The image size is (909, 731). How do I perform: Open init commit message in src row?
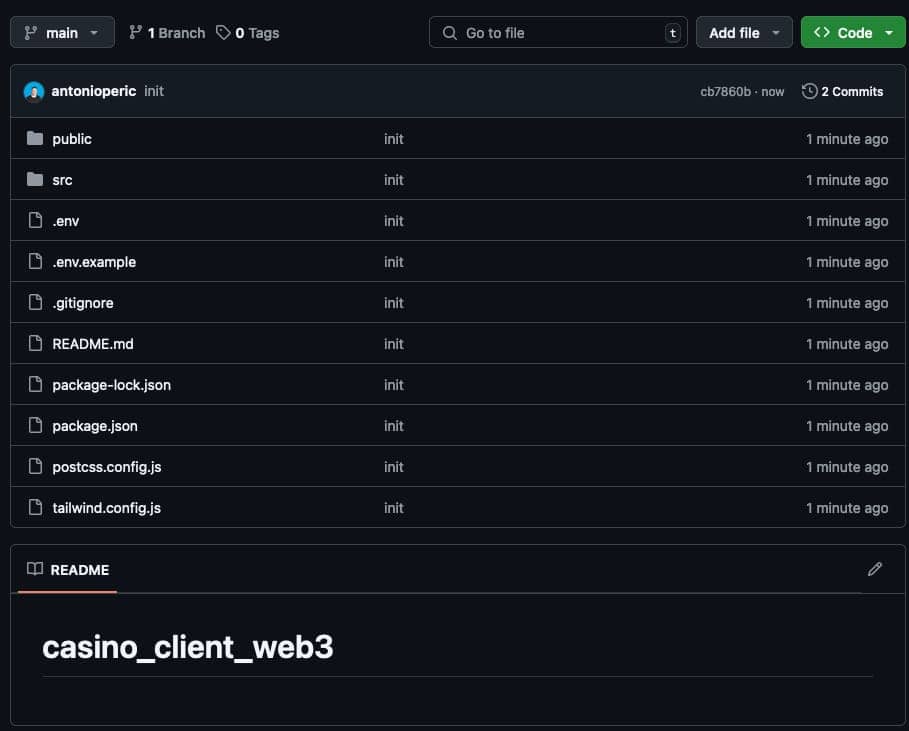tap(394, 180)
